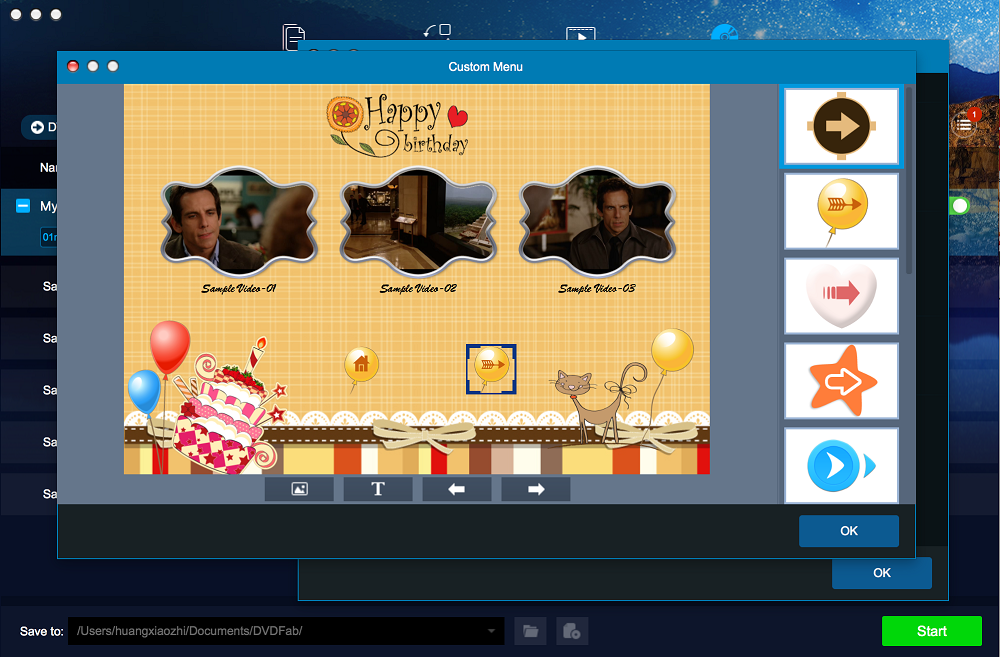Click the text T tool button
1000x657 pixels.
pyautogui.click(x=378, y=489)
